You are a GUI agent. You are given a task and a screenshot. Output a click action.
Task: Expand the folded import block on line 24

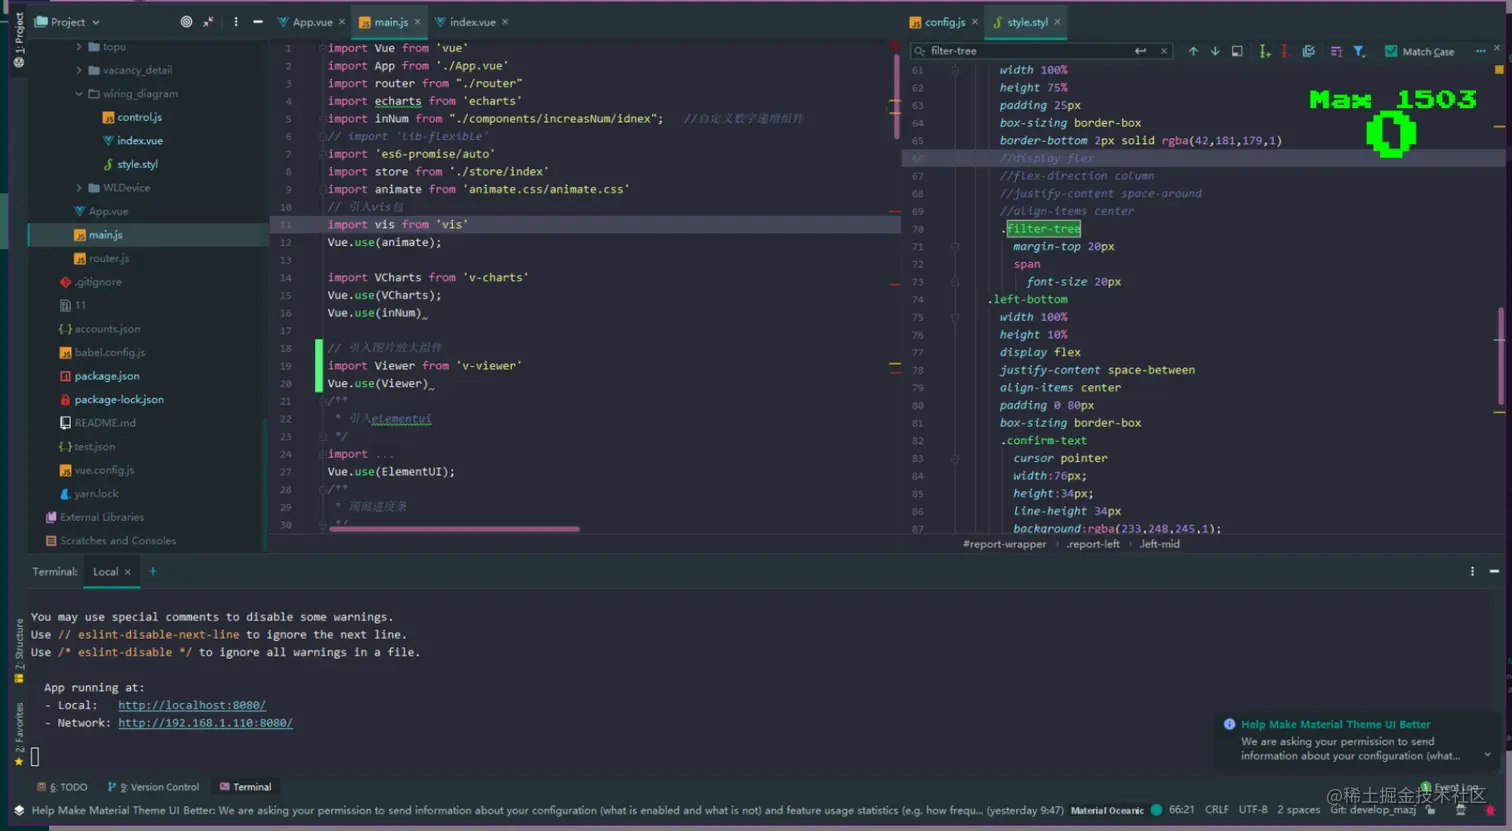pos(323,454)
